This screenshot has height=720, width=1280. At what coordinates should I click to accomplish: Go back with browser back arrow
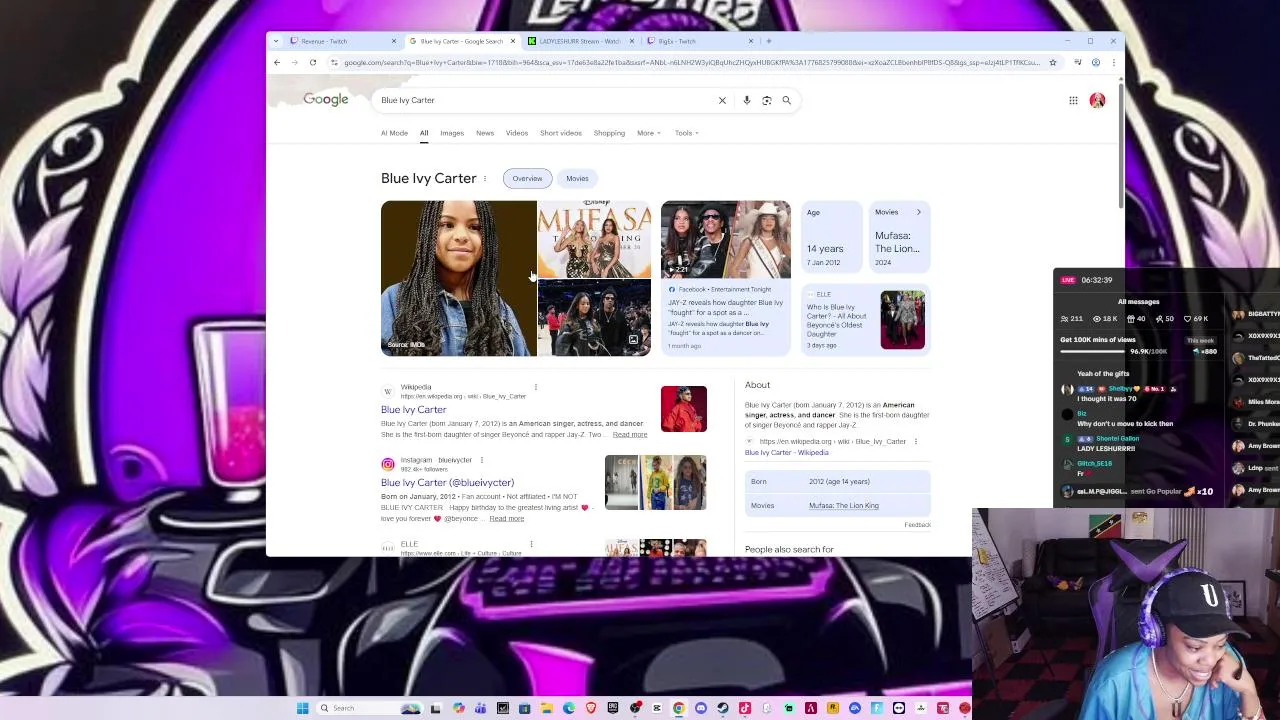coord(277,62)
